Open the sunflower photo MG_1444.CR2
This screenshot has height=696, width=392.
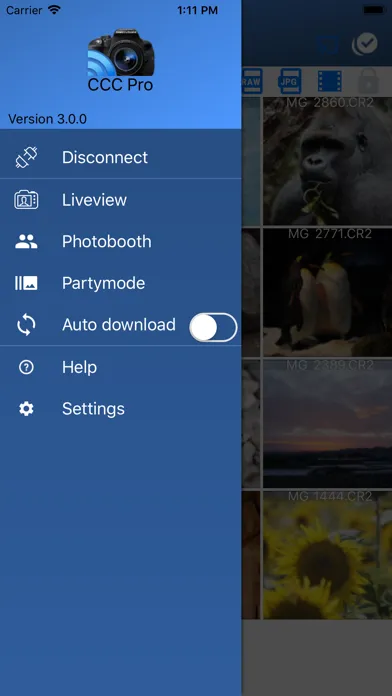click(x=328, y=555)
